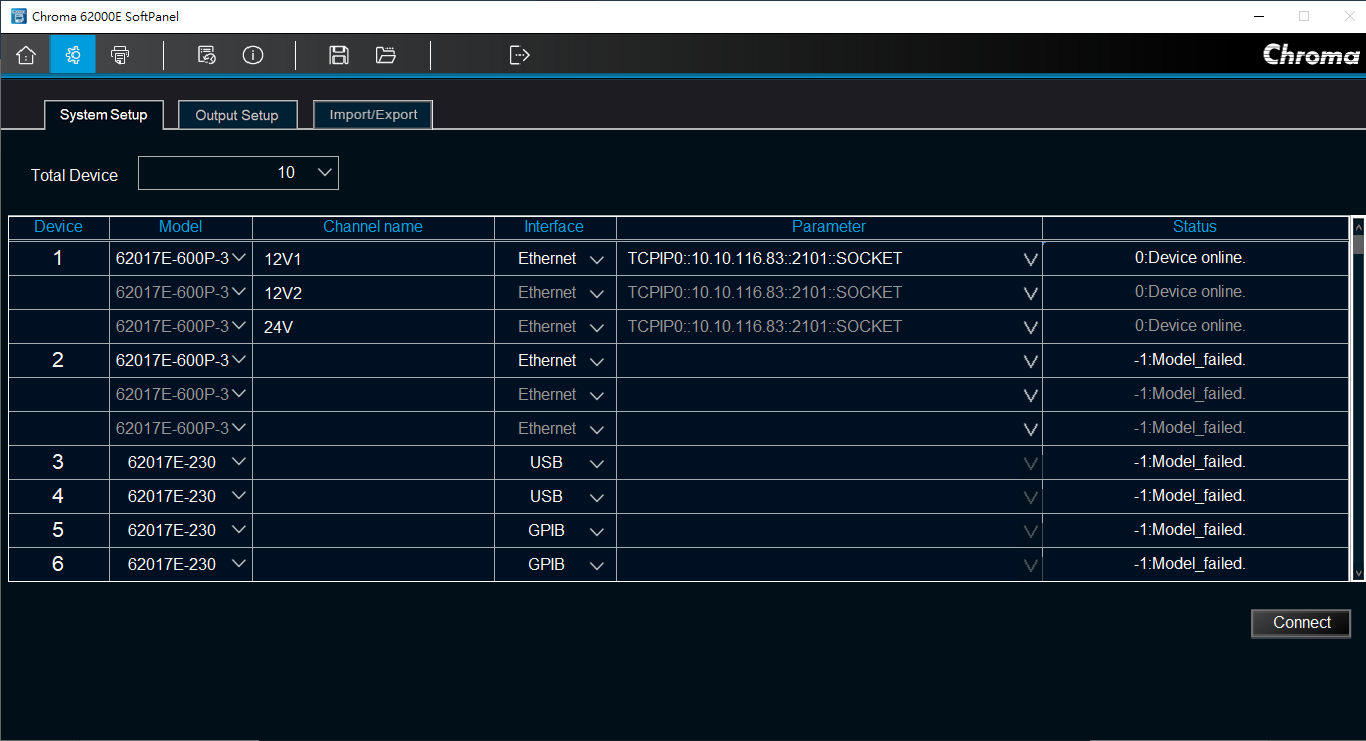The image size is (1366, 741).
Task: Click the Model column header
Action: (x=181, y=227)
